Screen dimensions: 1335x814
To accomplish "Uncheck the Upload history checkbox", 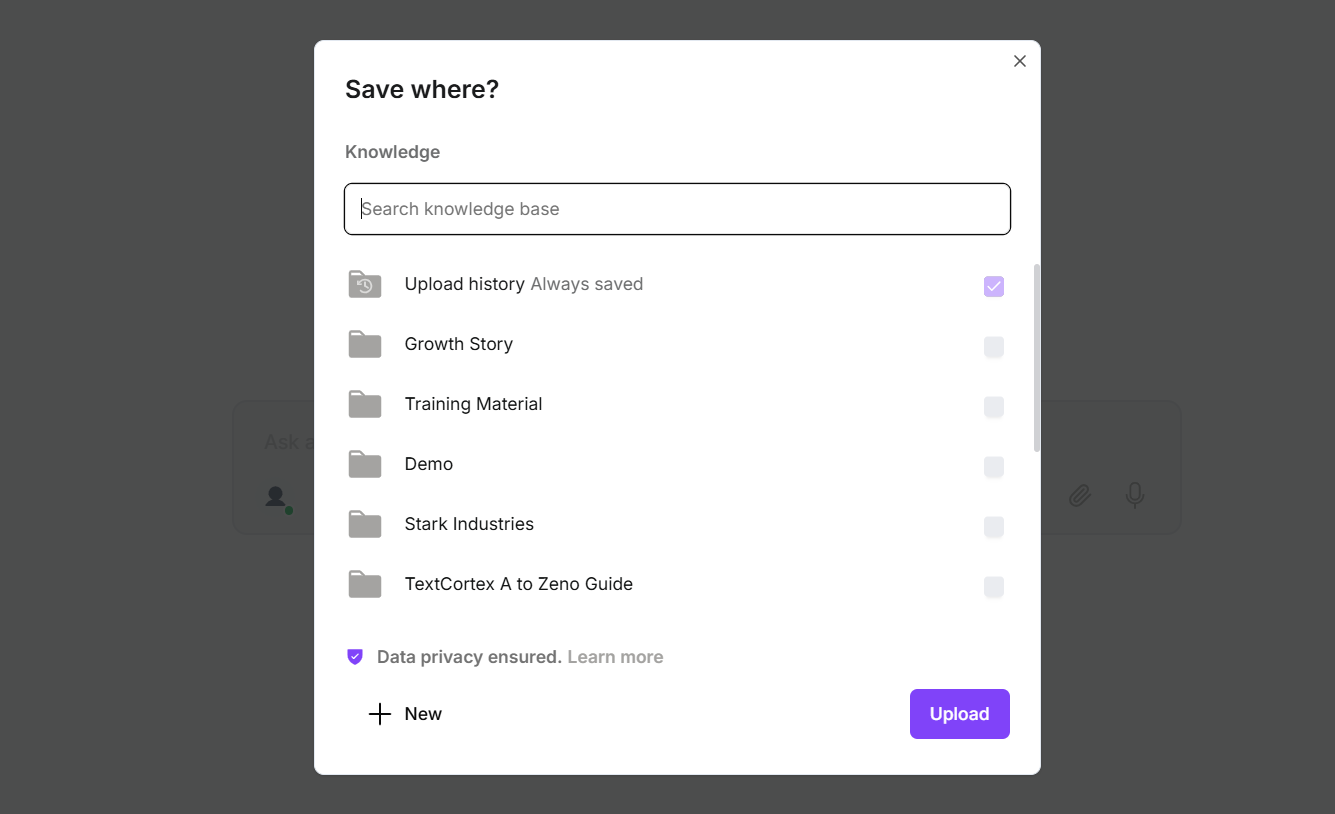I will (x=993, y=286).
